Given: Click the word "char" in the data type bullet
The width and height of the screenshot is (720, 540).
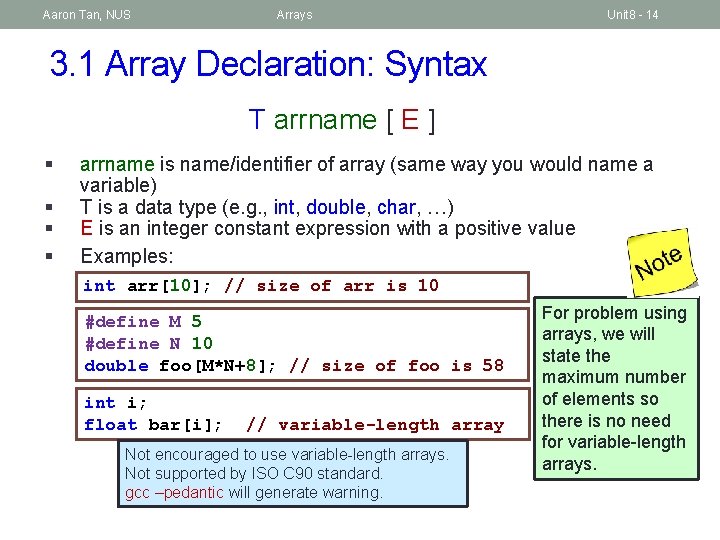Looking at the screenshot, I should (x=396, y=207).
